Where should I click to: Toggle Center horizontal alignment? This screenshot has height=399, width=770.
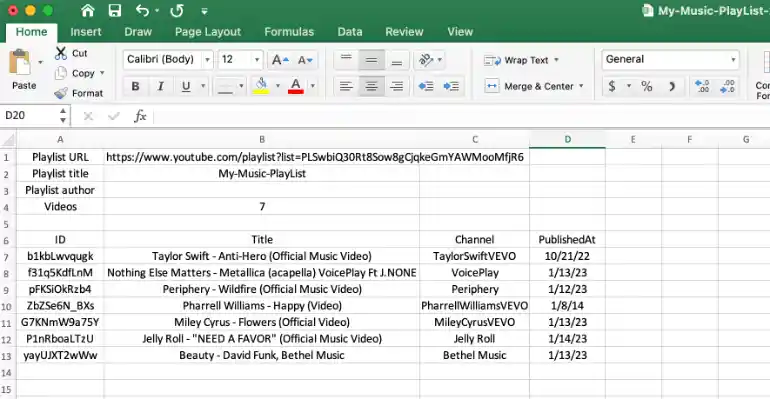tap(371, 86)
